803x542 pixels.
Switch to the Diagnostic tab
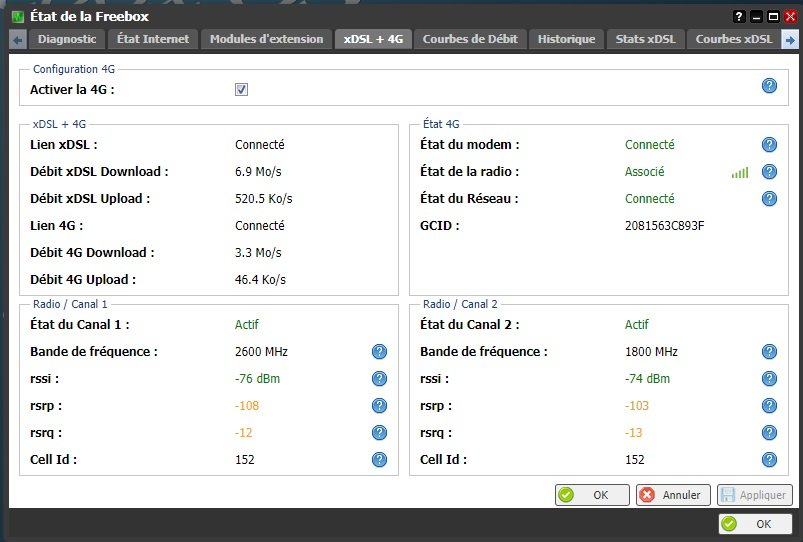tap(67, 39)
